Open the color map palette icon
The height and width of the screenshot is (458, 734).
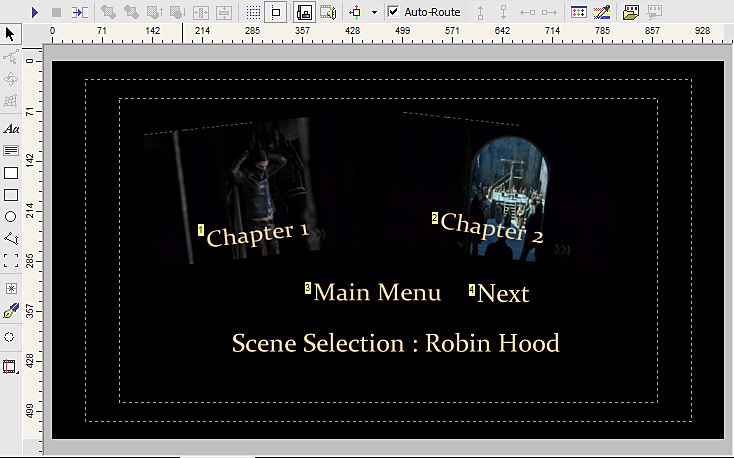pos(579,12)
